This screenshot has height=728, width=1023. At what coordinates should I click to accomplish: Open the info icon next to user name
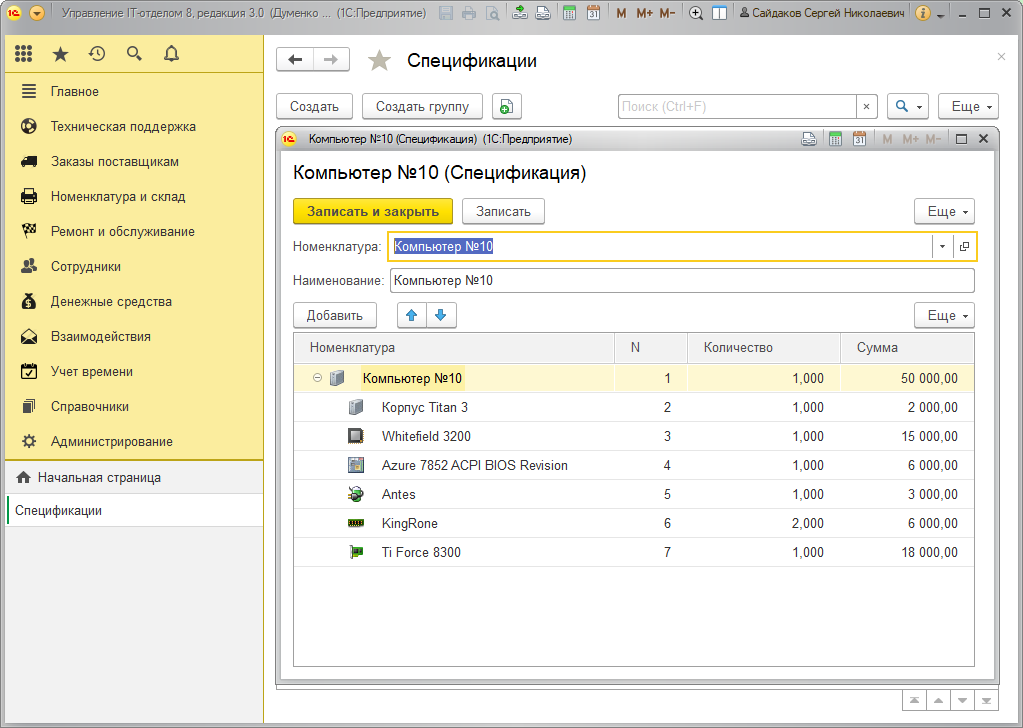923,12
